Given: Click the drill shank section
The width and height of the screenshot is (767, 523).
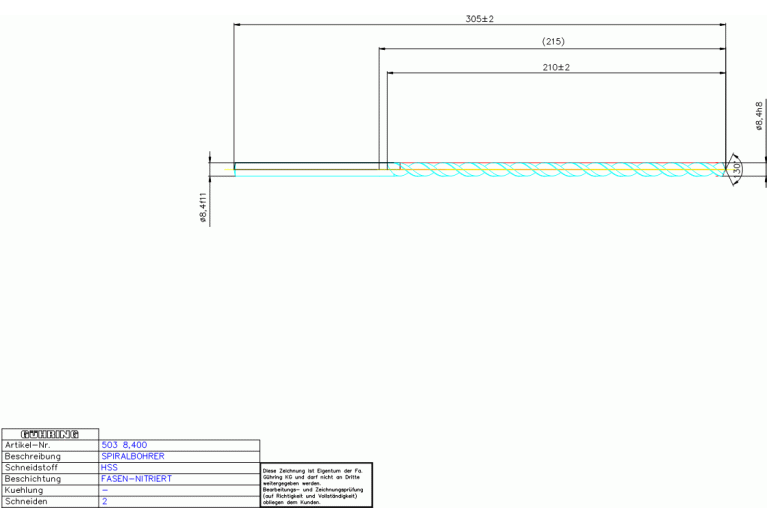Looking at the screenshot, I should [310, 168].
